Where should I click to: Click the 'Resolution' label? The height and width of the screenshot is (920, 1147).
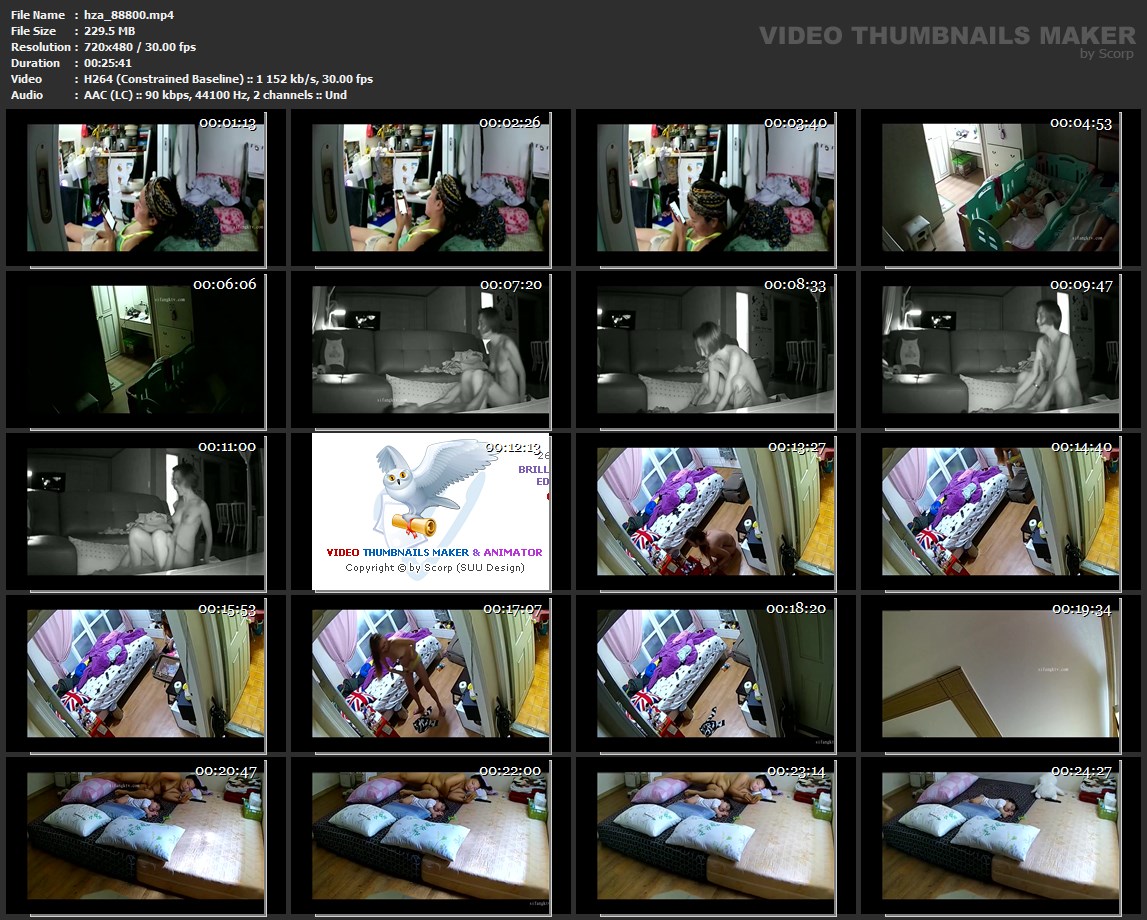40,47
